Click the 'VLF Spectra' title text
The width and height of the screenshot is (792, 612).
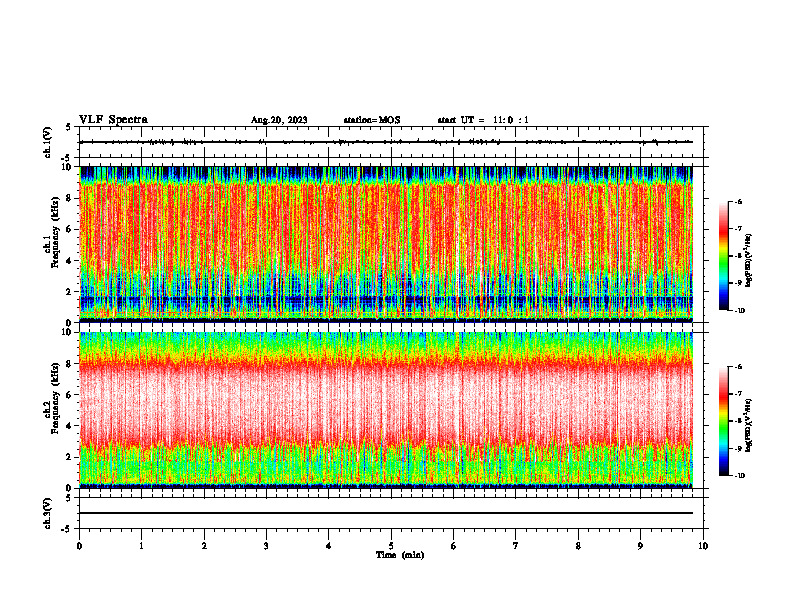pos(113,120)
